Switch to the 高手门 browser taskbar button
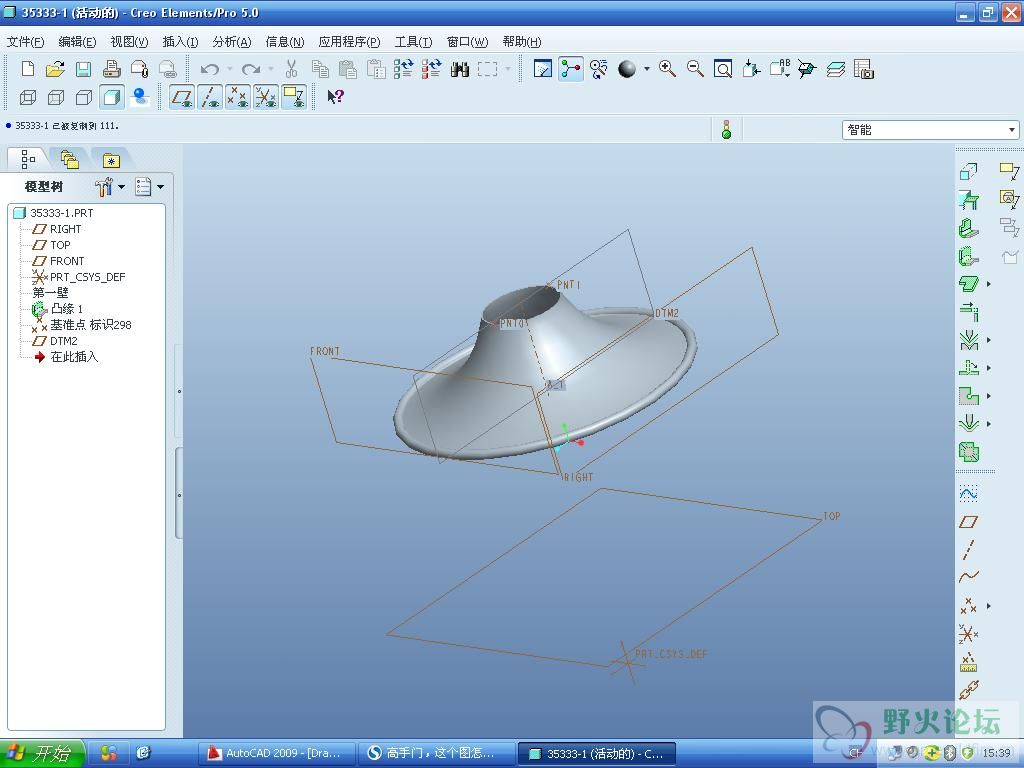This screenshot has height=768, width=1024. (436, 754)
